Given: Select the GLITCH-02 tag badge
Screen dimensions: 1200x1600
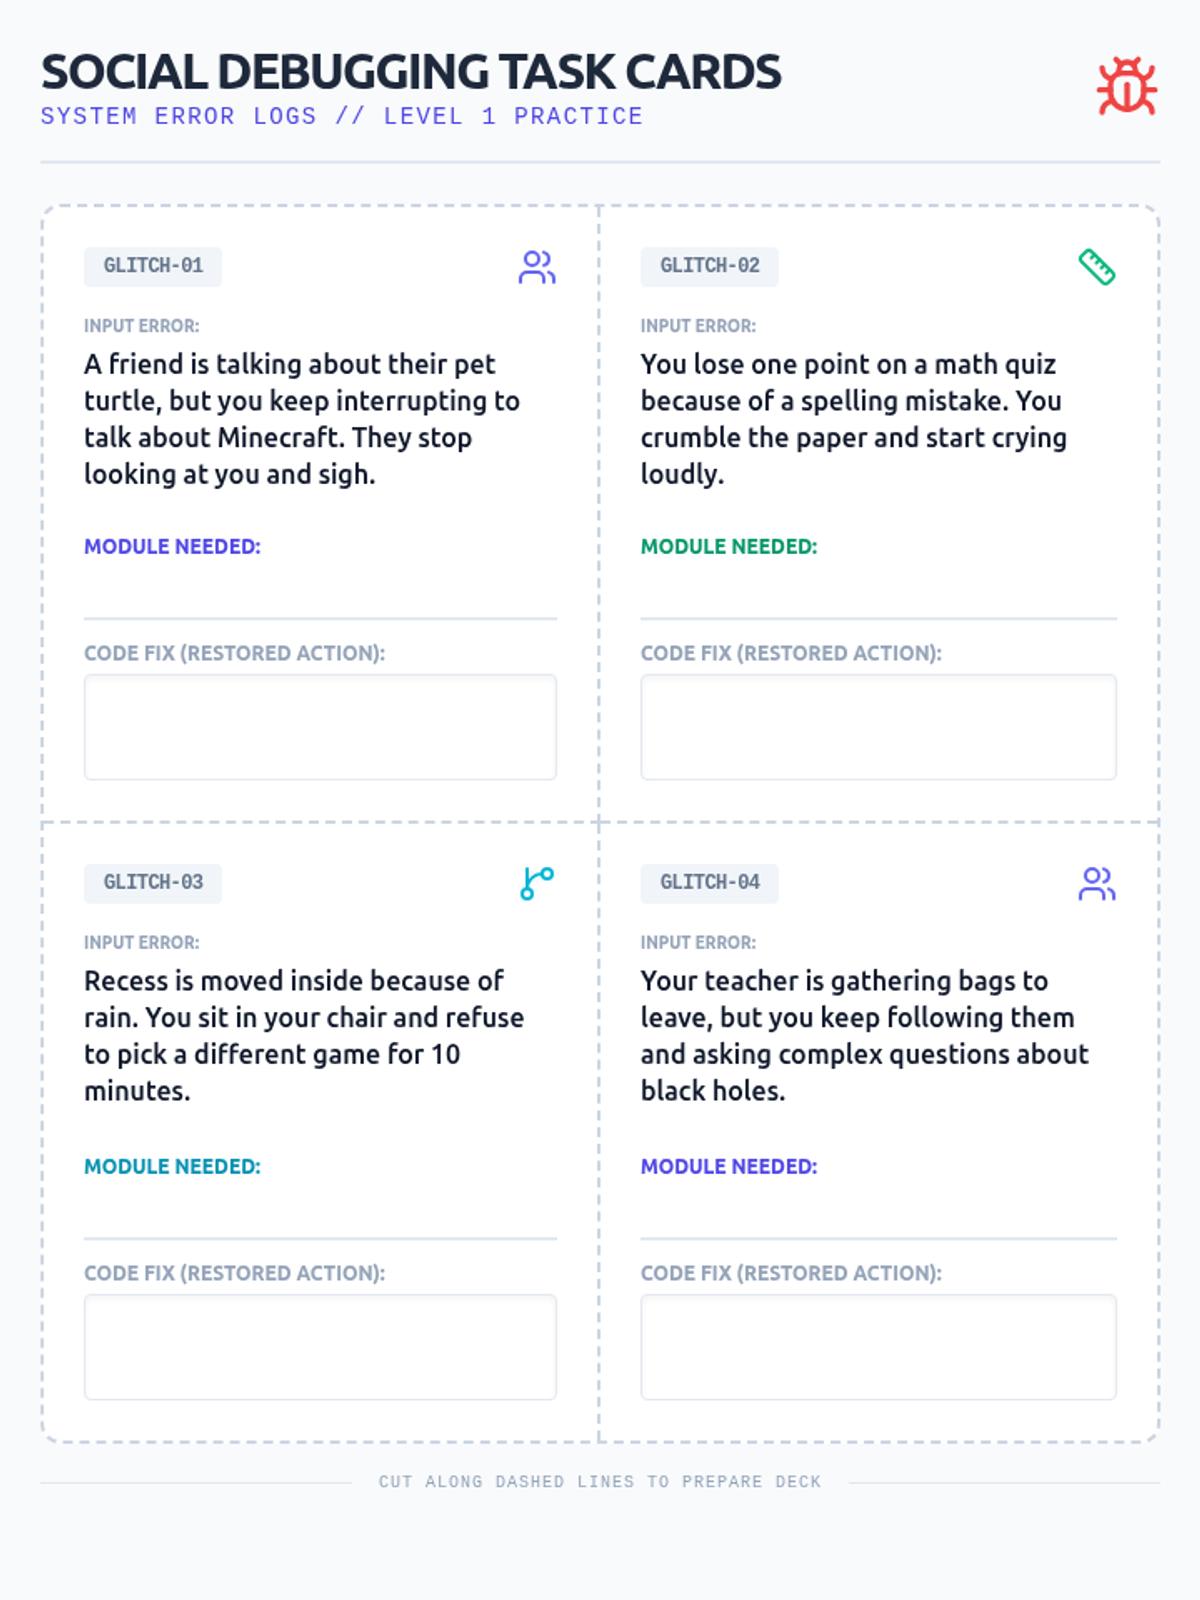Looking at the screenshot, I should (x=710, y=266).
